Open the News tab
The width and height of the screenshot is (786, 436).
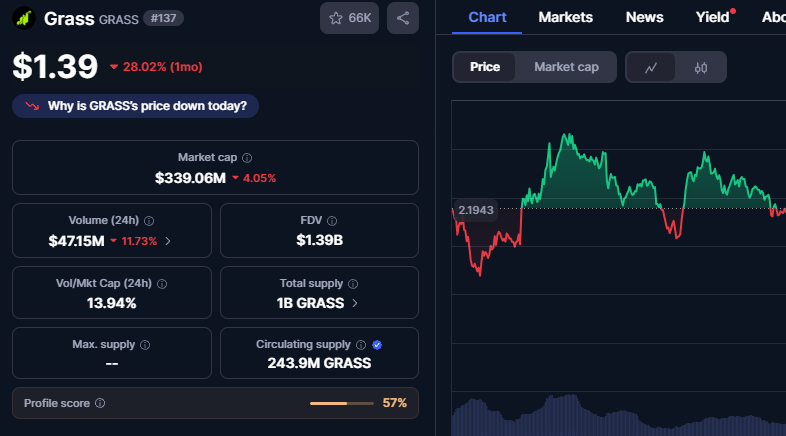point(644,17)
